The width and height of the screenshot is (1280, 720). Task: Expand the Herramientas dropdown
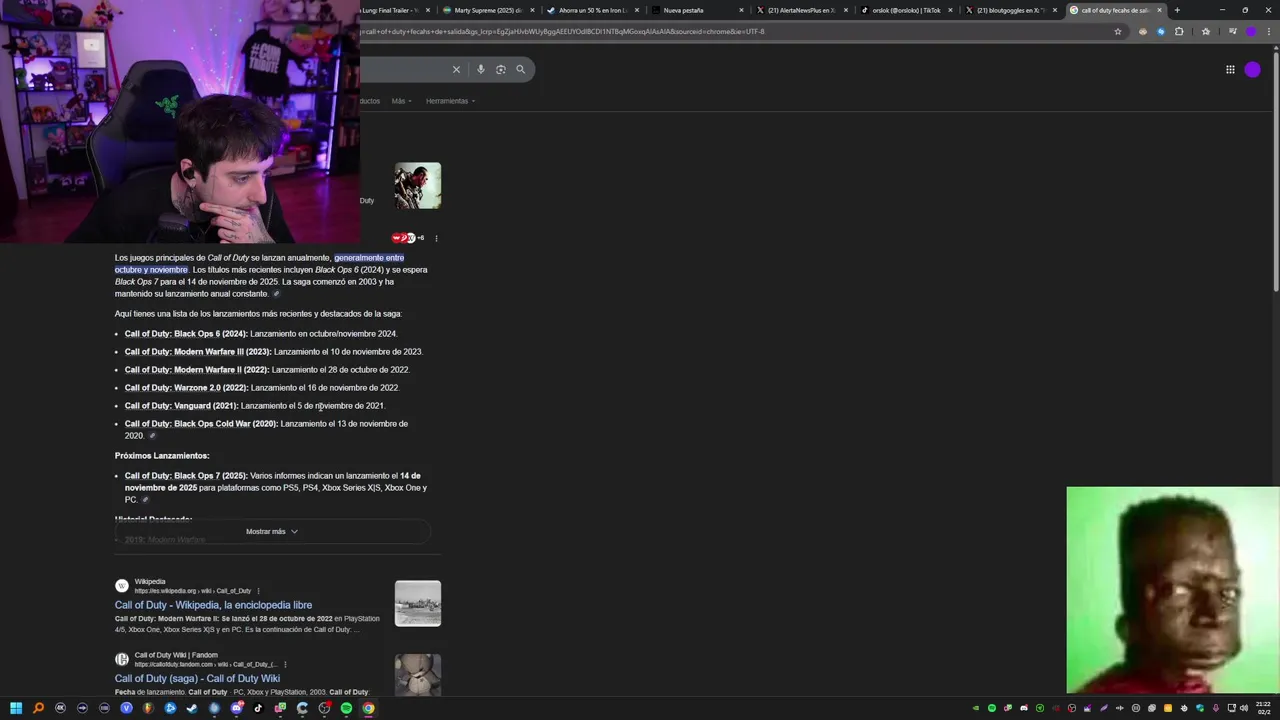coord(450,101)
